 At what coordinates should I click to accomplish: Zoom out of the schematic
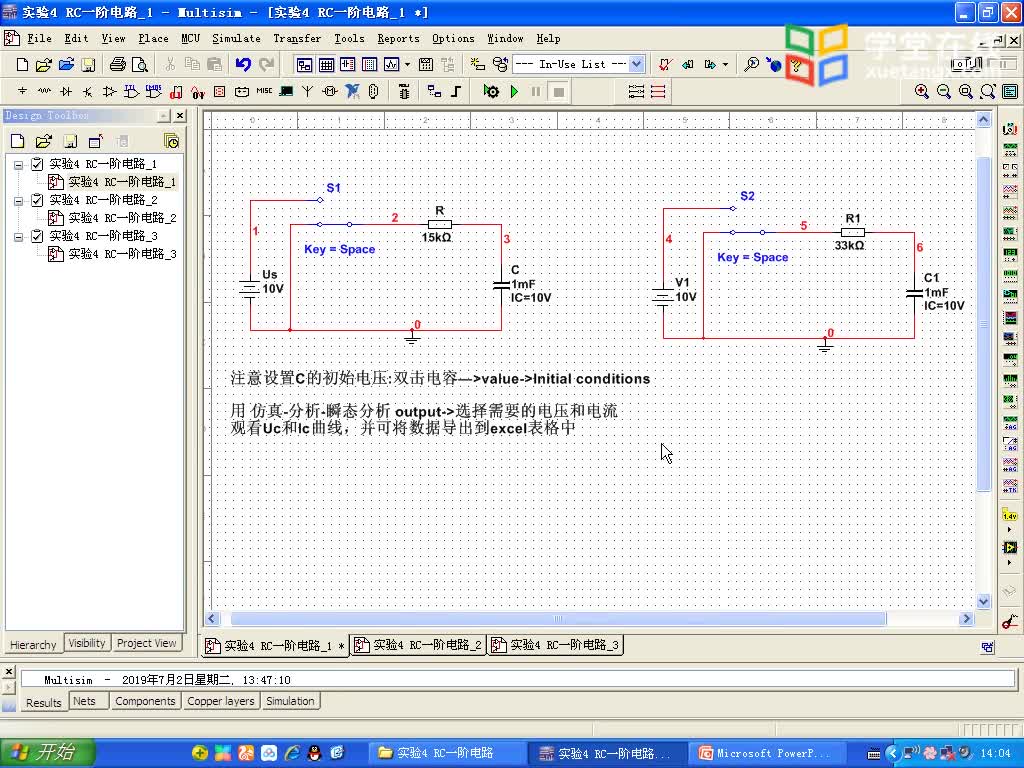pos(944,91)
